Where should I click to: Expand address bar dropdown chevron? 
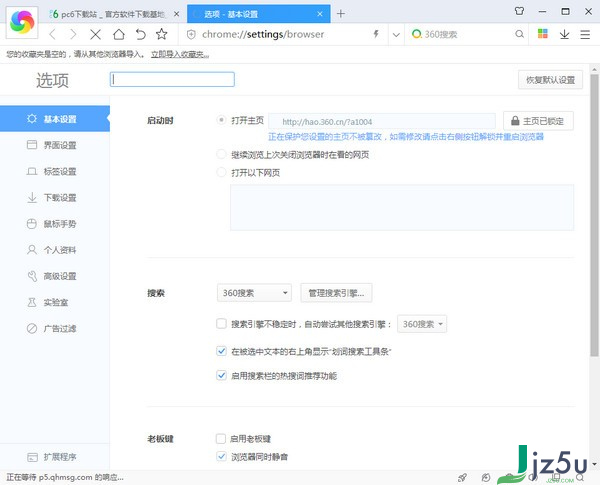[x=396, y=35]
